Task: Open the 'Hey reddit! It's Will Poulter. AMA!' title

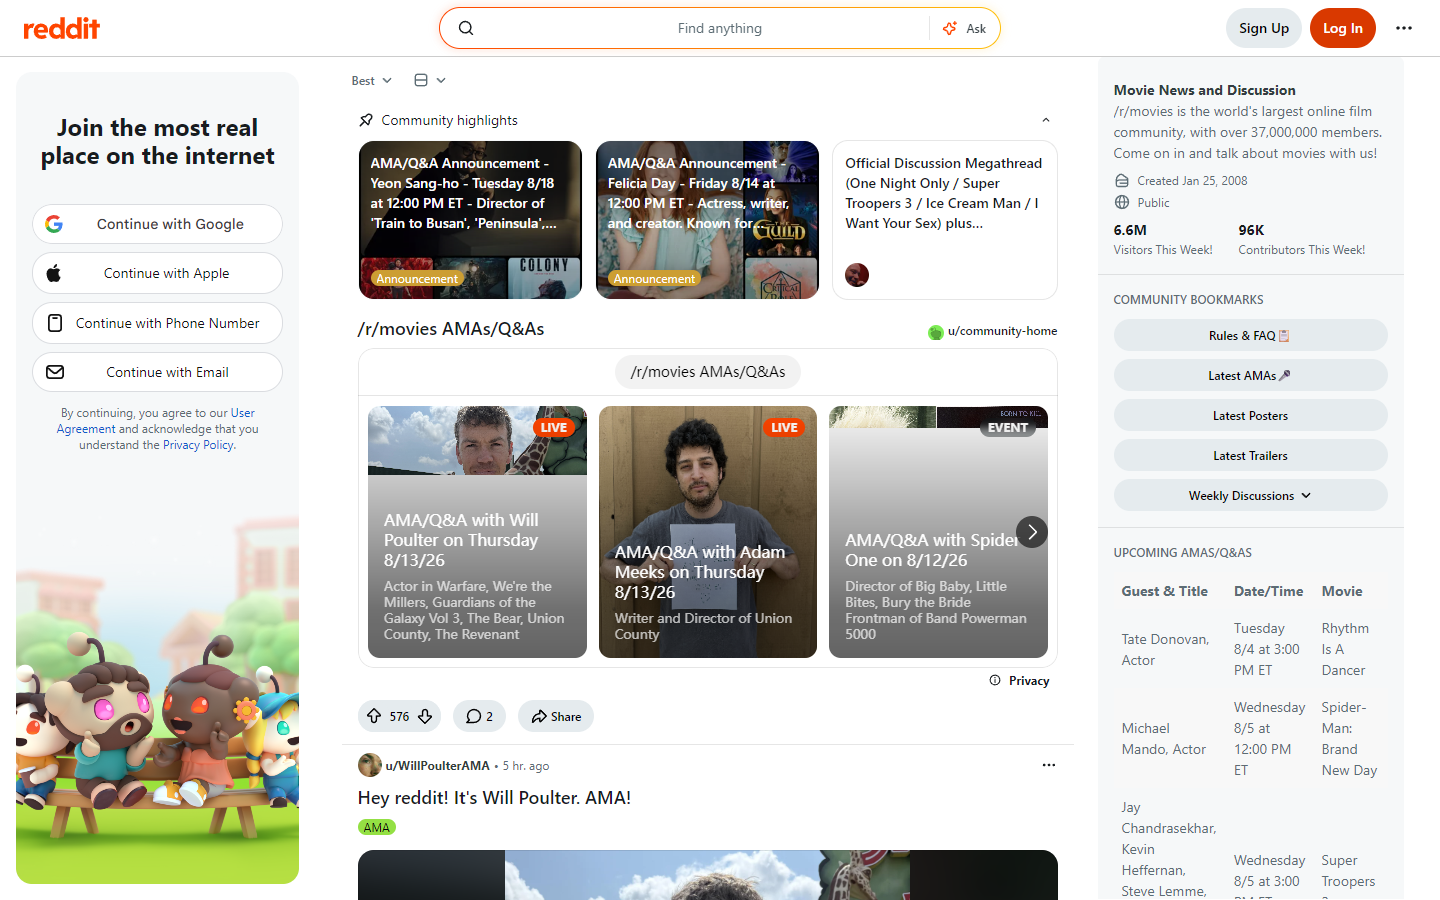Action: coord(494,798)
